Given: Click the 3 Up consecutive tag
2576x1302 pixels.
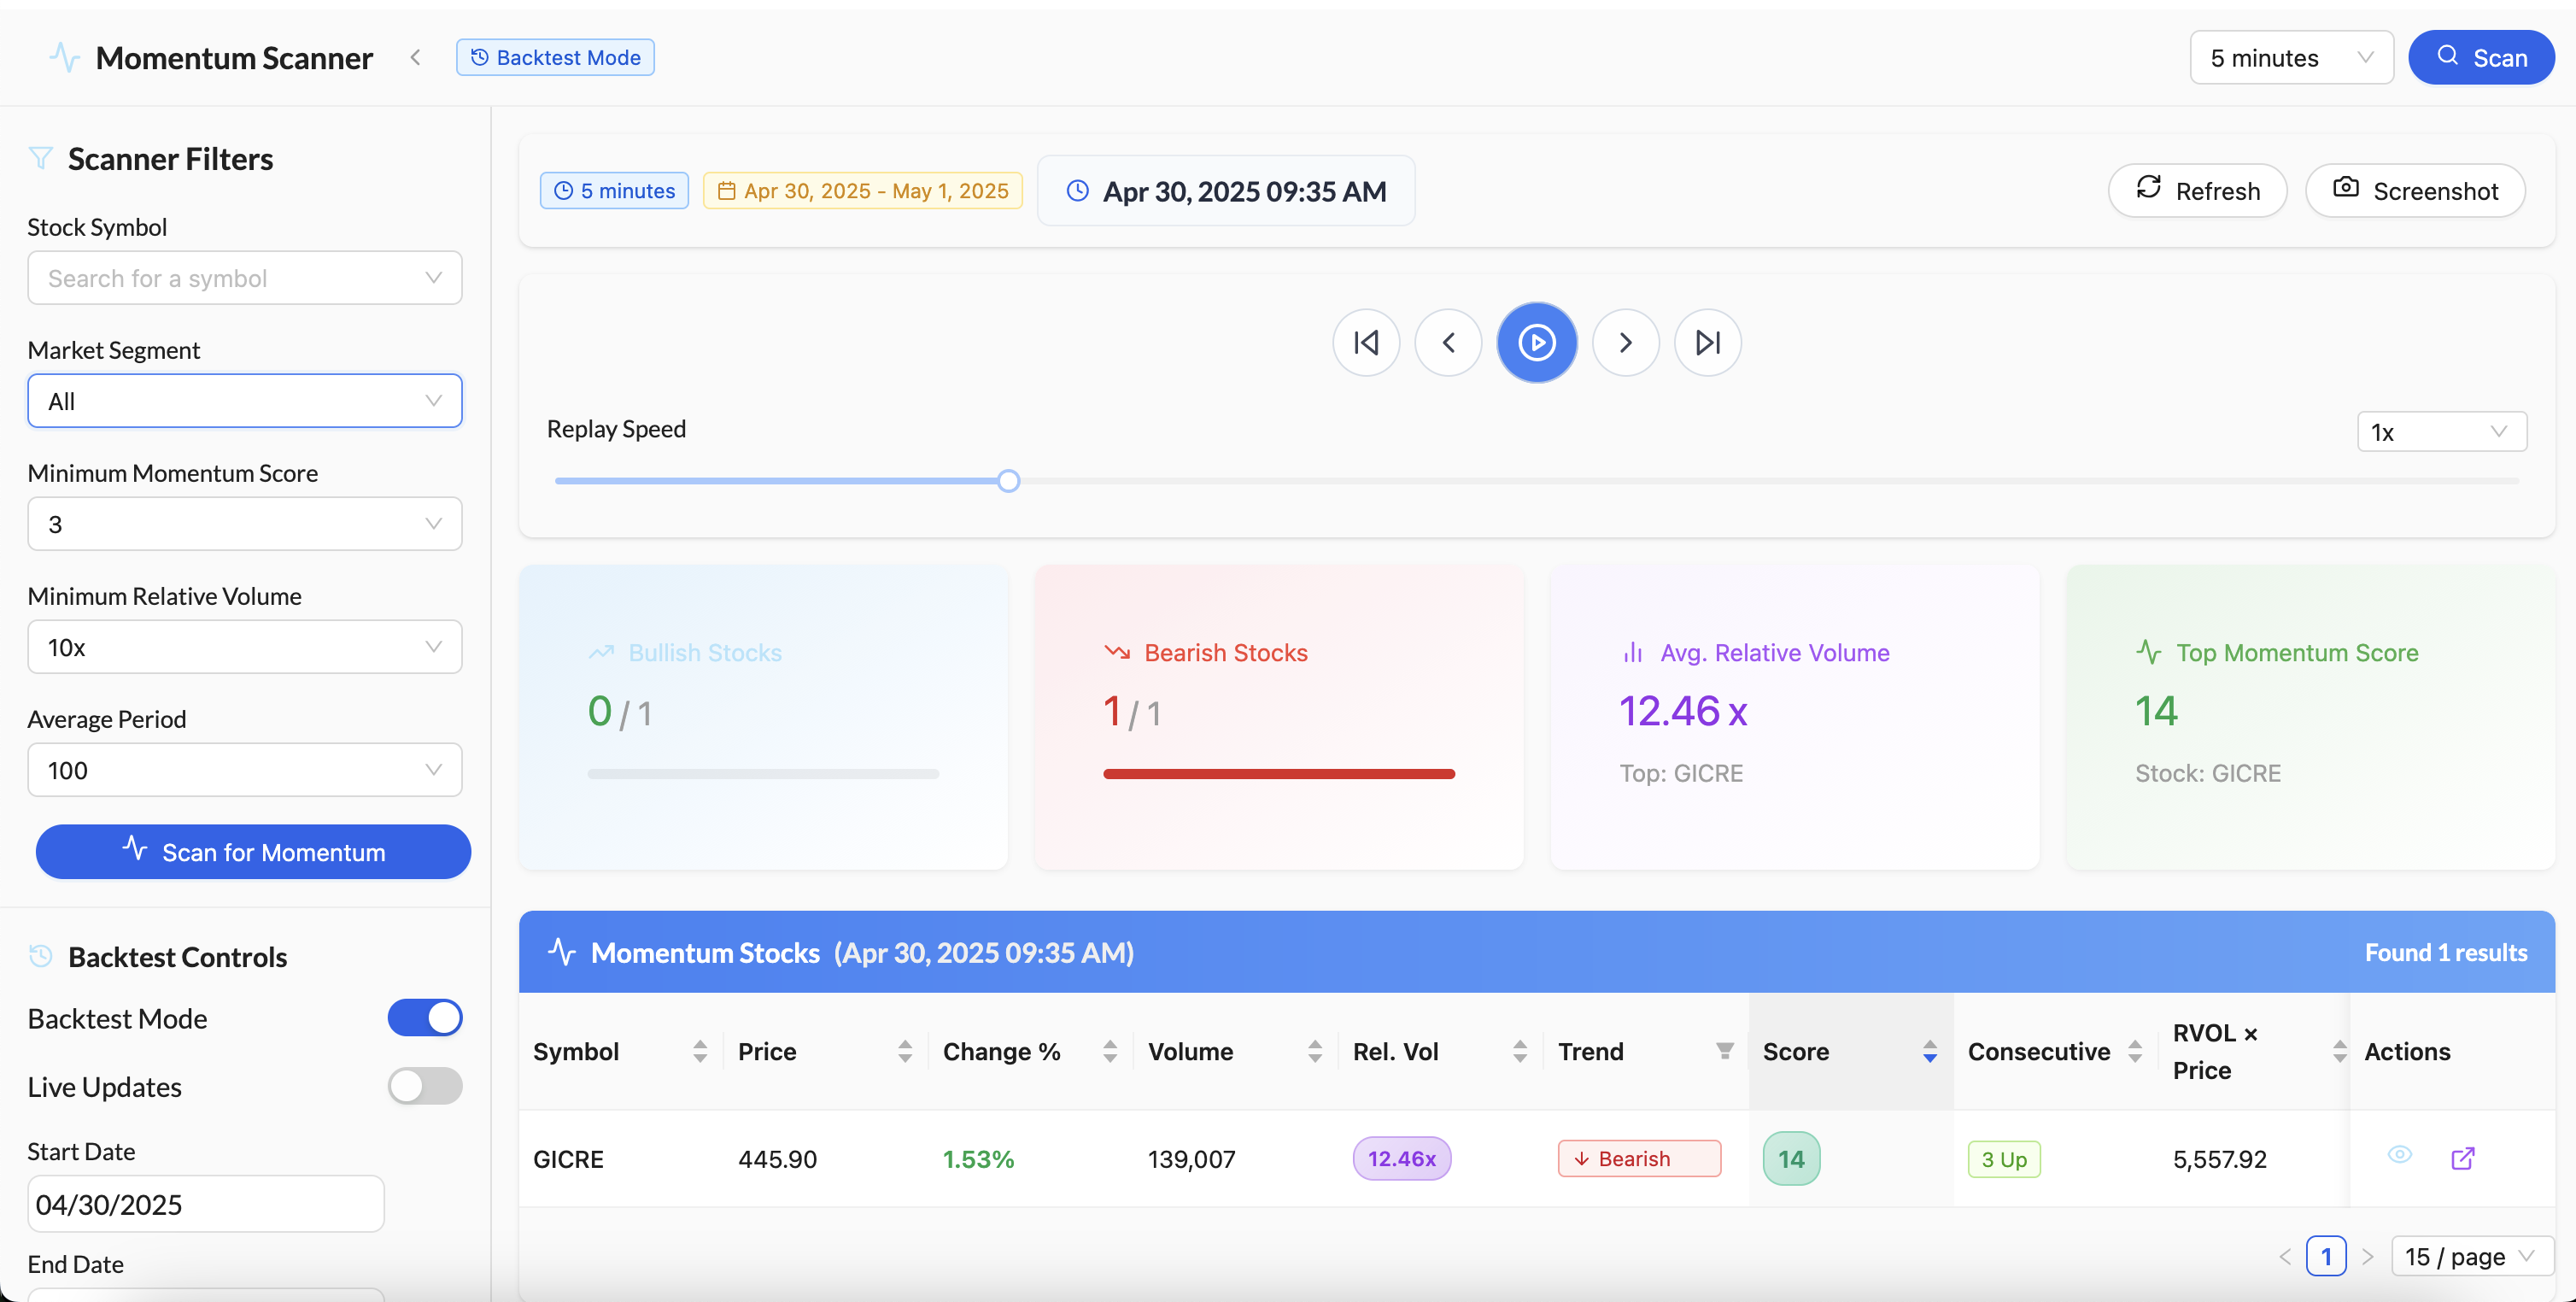Looking at the screenshot, I should (x=2004, y=1159).
